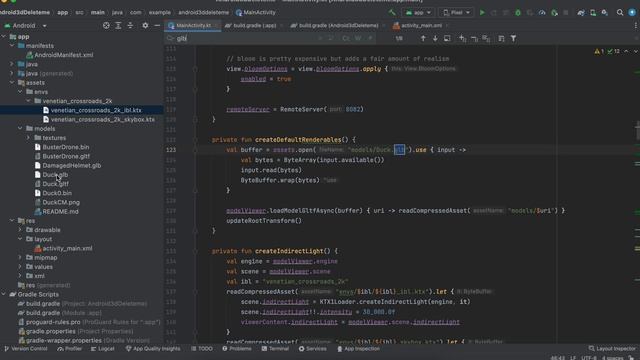Click MainActivity in the breadcrumb bar
Image resolution: width=640 pixels, height=360 pixels.
tap(256, 13)
